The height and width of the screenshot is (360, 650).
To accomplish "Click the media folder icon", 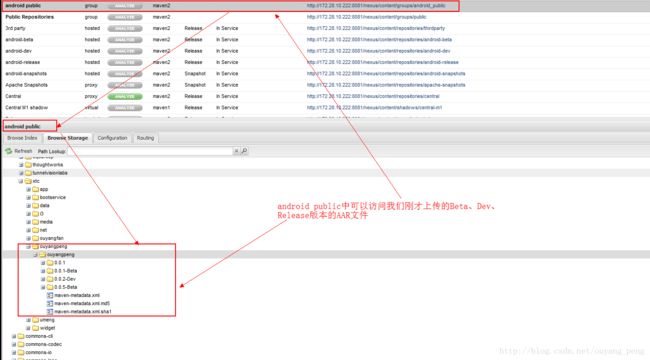I will 36,222.
